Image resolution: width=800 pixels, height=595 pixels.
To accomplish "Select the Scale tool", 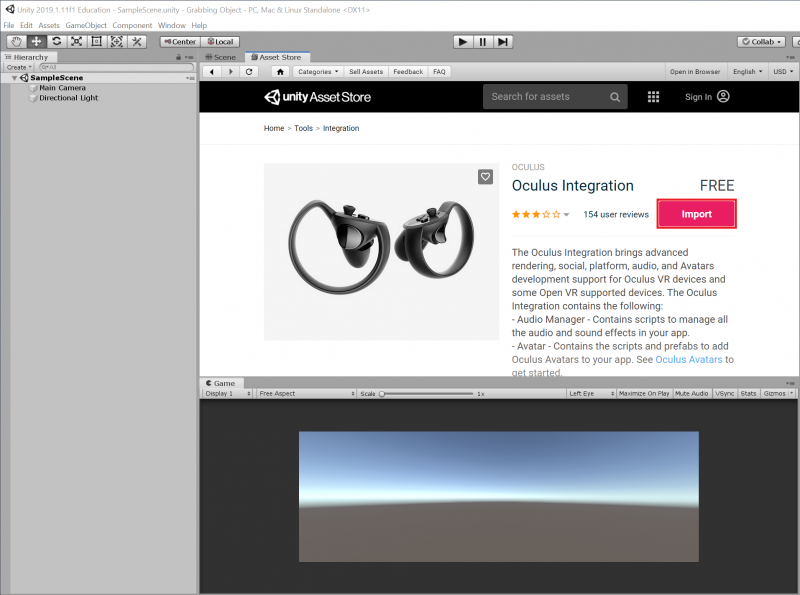I will pos(76,42).
